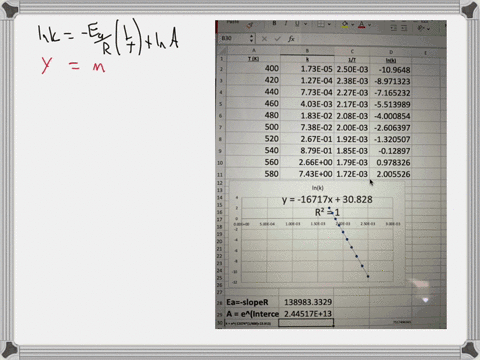The height and width of the screenshot is (360, 480).
Task: Select column C header
Action: (352, 51)
